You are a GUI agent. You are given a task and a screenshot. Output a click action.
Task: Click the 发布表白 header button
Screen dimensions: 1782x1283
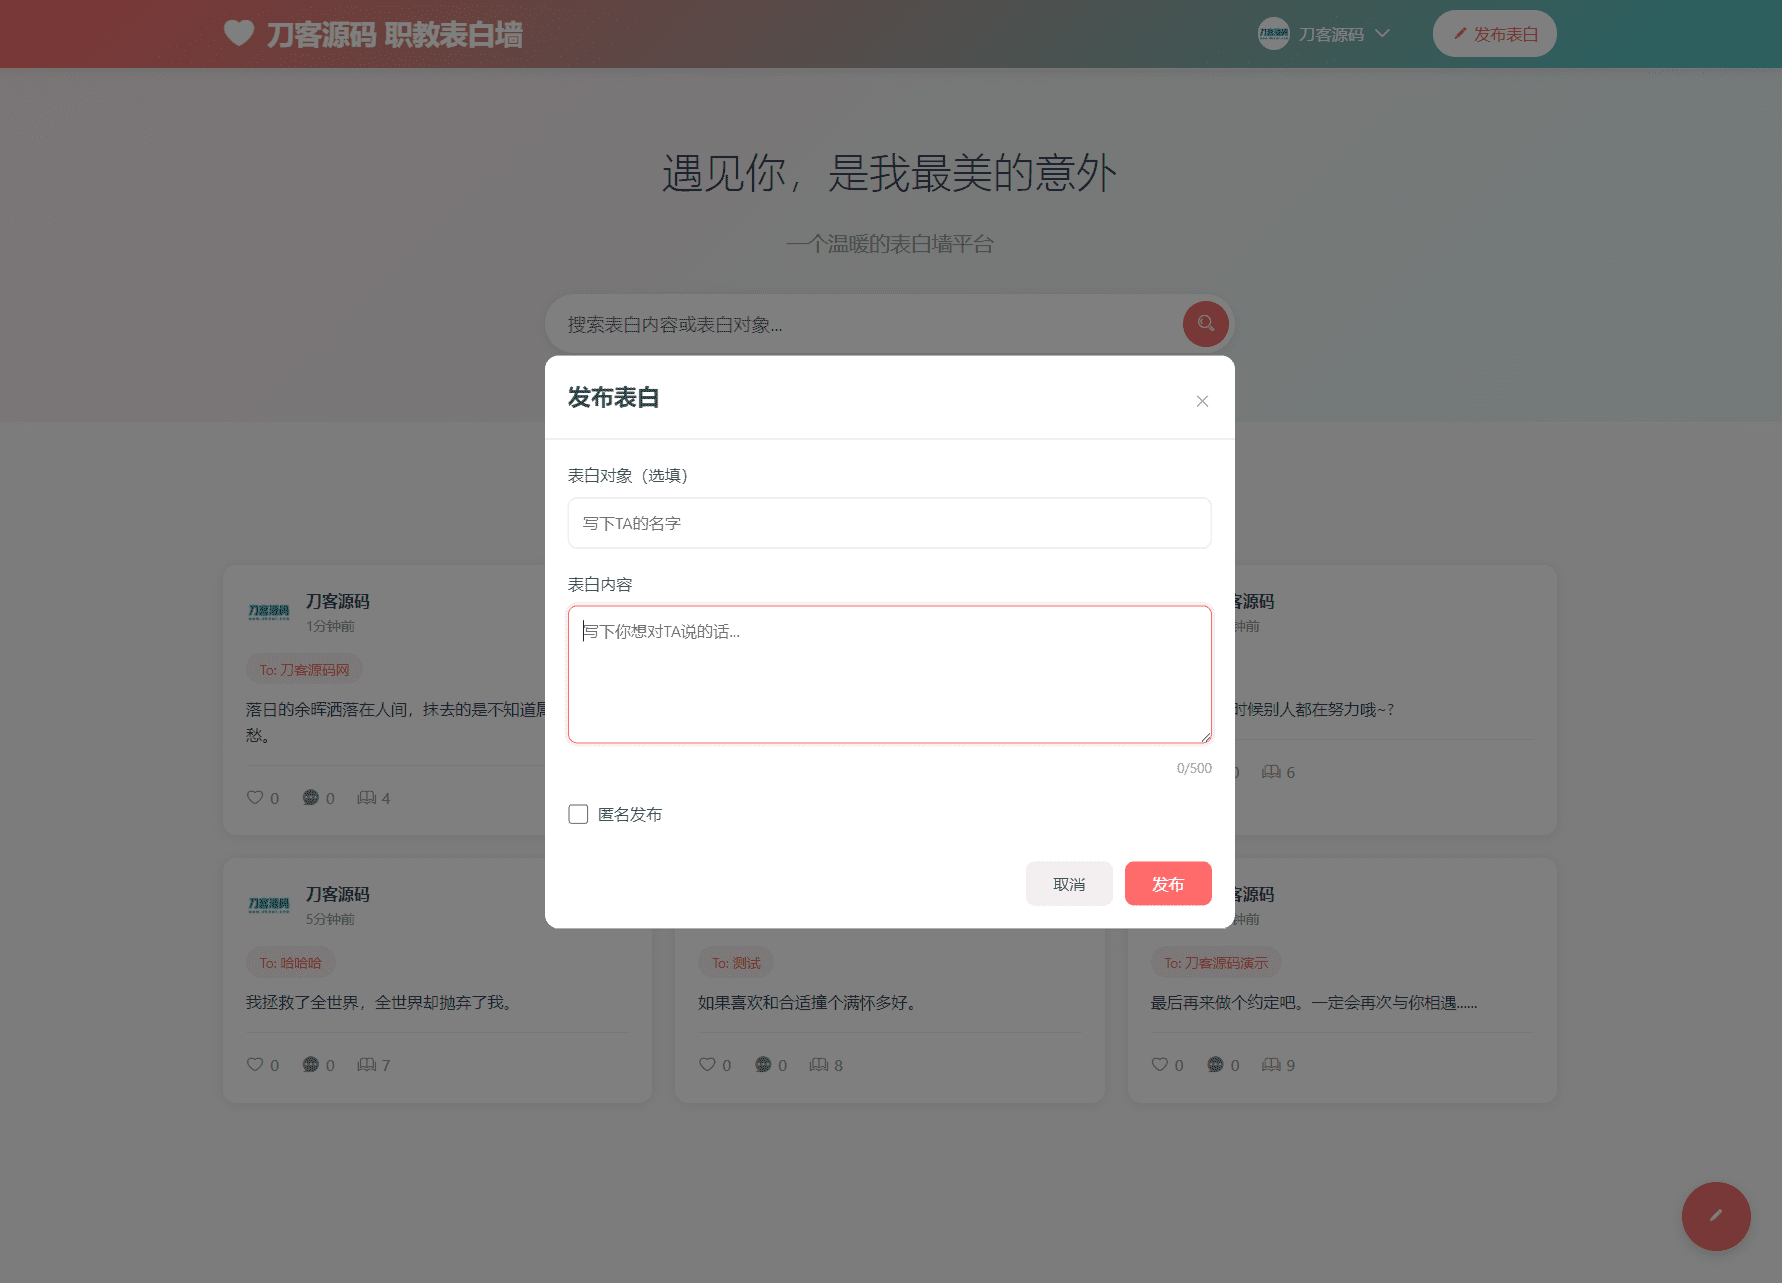(x=1494, y=34)
